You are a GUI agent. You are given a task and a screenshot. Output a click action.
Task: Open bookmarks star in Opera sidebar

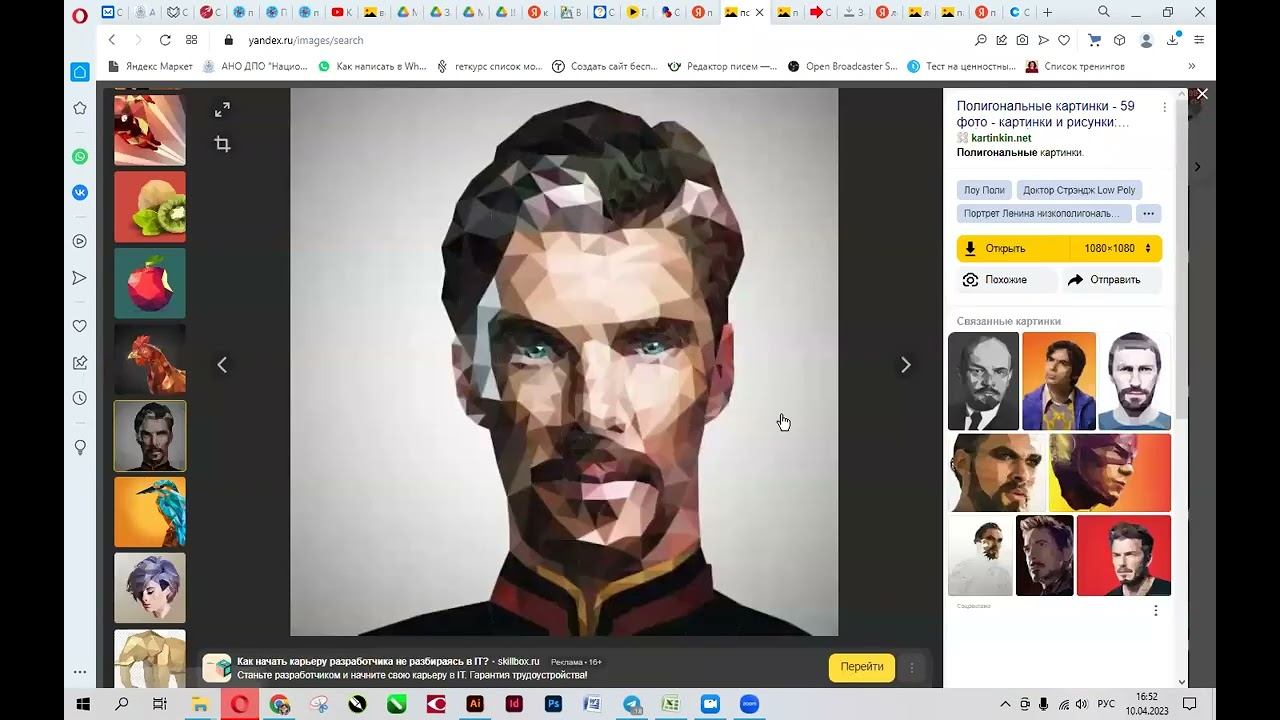[80, 108]
